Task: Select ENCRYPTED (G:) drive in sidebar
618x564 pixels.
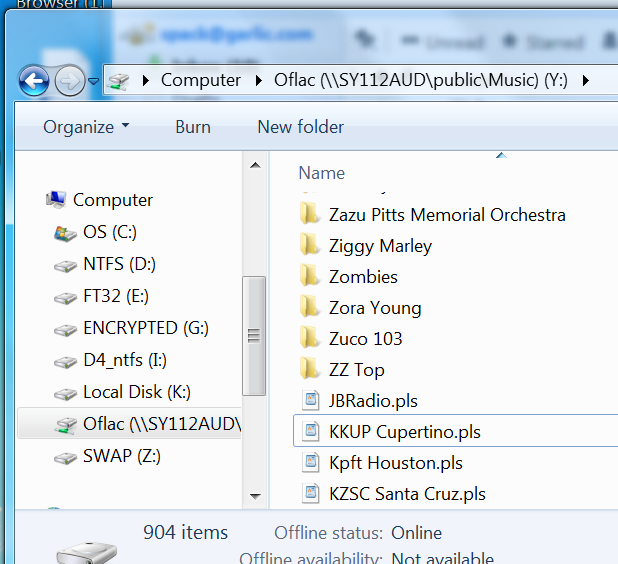Action: click(x=146, y=328)
